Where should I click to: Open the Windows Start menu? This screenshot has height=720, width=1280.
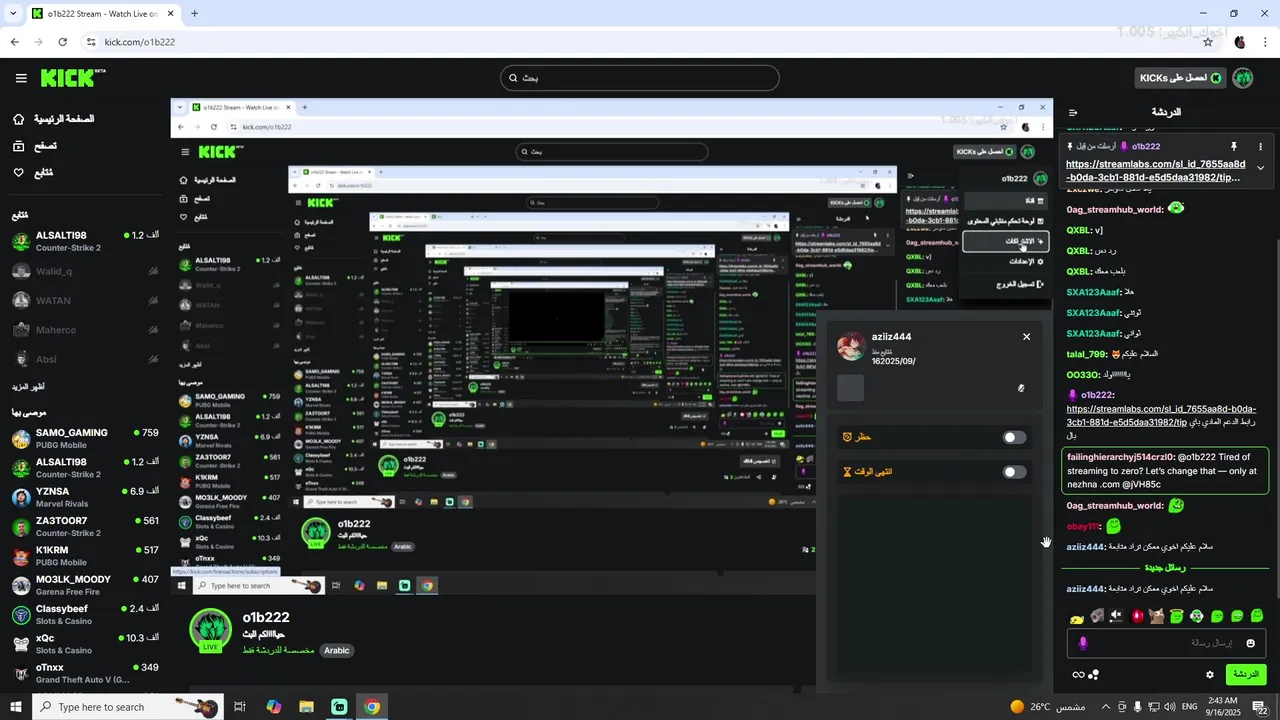pos(16,707)
